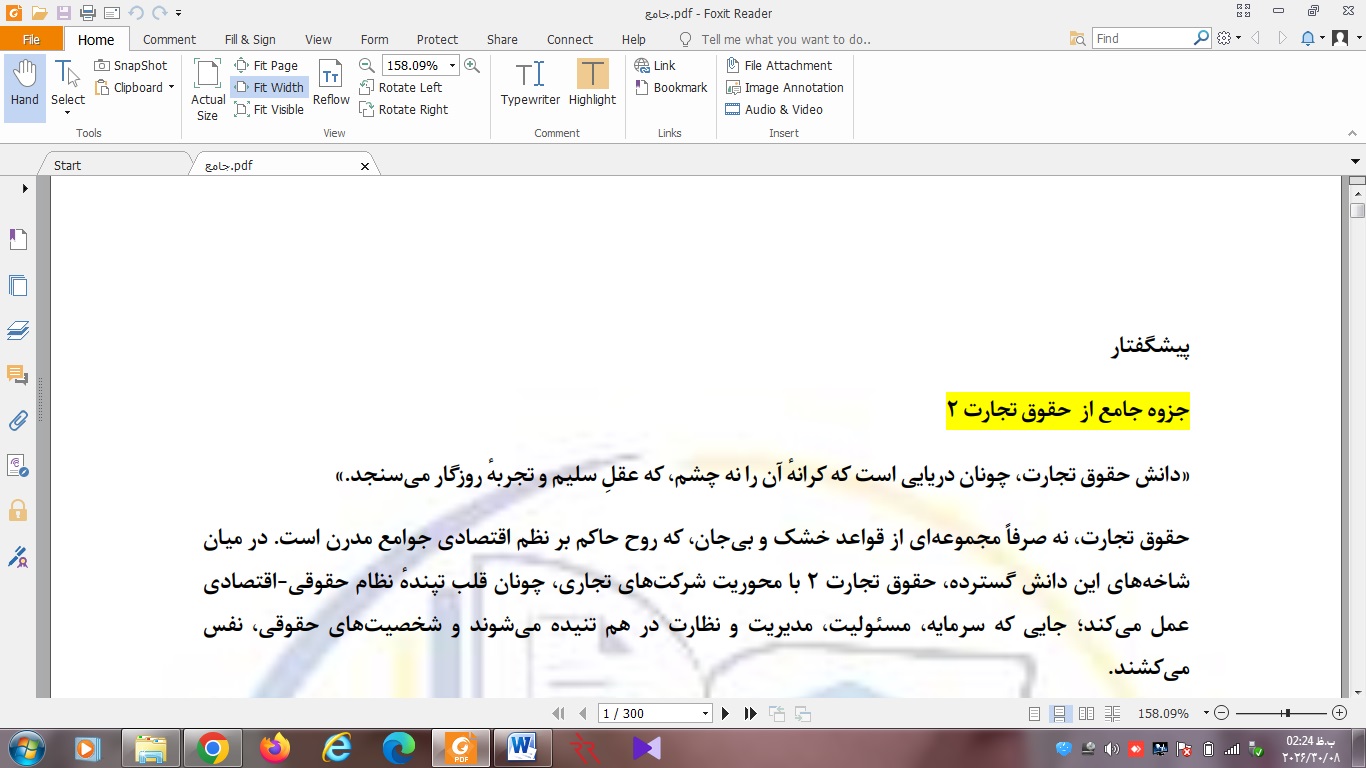Click the zoom out magnifier icon
Image resolution: width=1366 pixels, height=768 pixels.
pyautogui.click(x=367, y=65)
